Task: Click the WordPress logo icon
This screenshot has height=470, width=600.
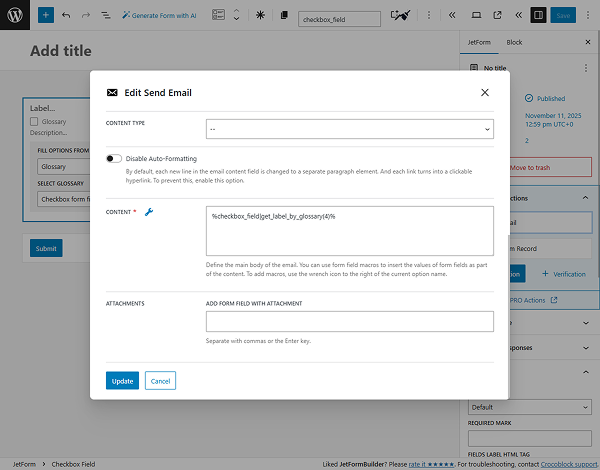Action: tap(15, 15)
